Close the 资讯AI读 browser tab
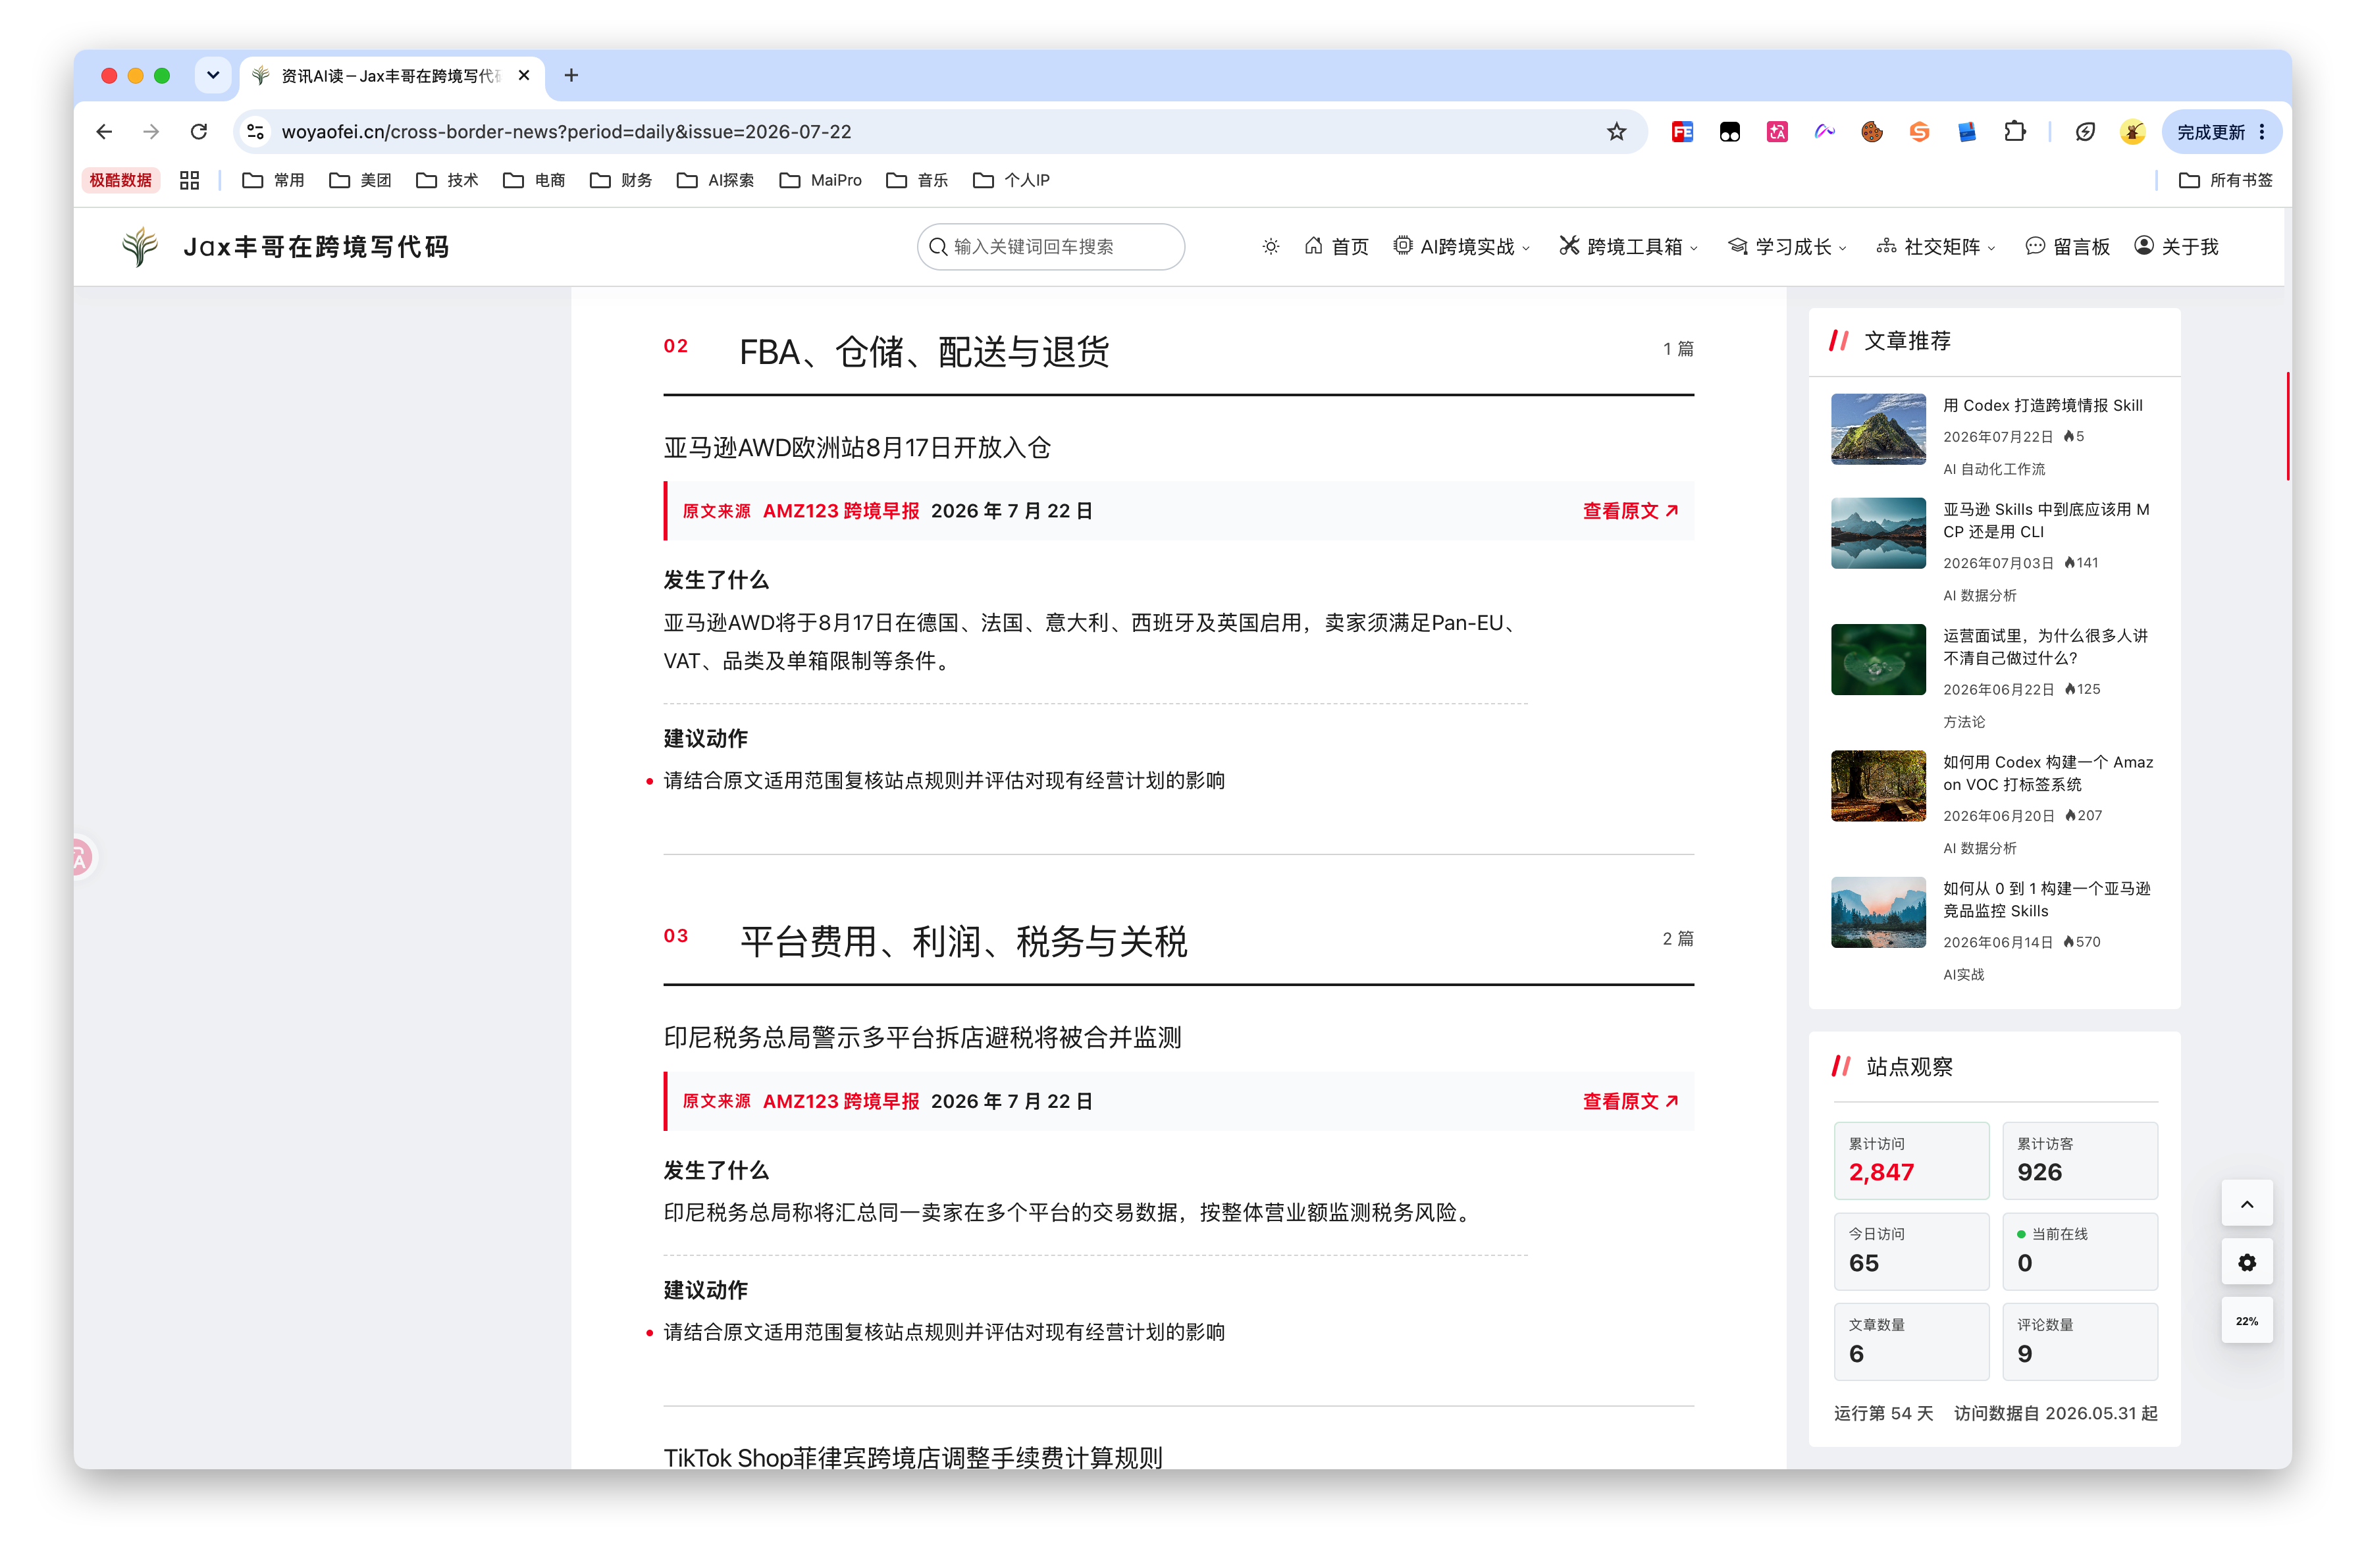The image size is (2366, 1568). [x=523, y=76]
